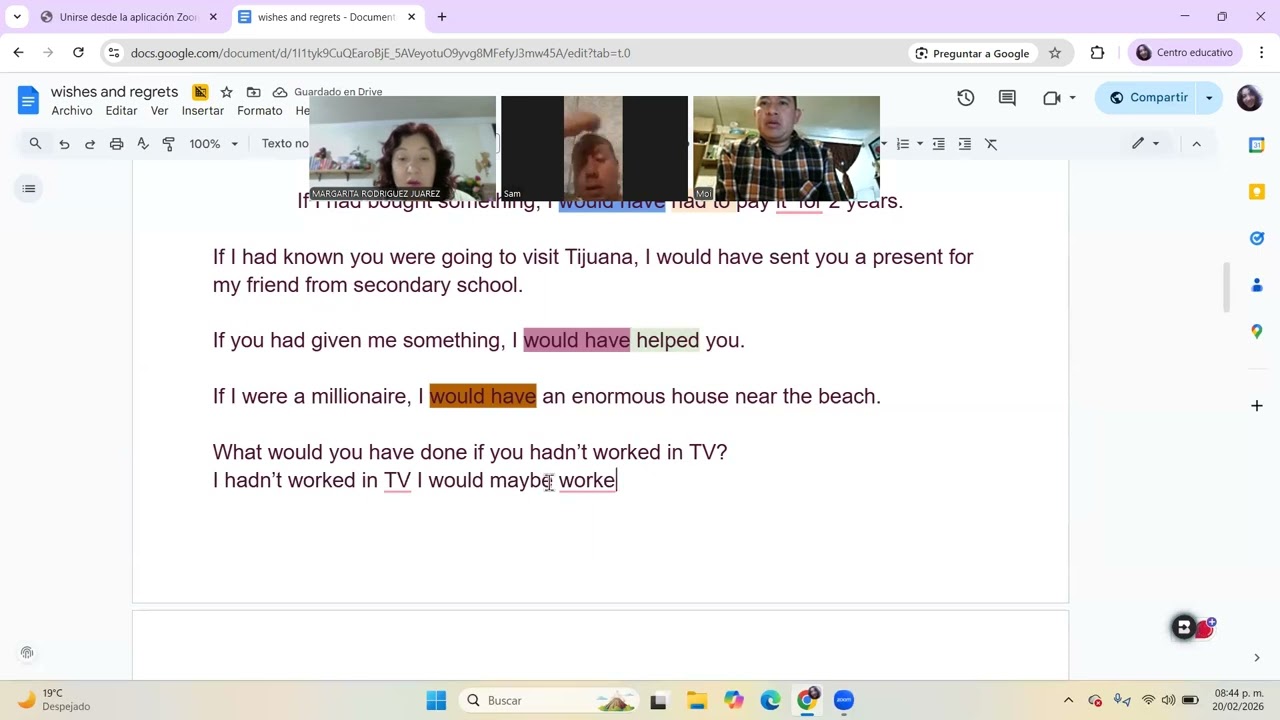Open the Chrome three-dot menu
The image size is (1280, 720).
click(1260, 53)
